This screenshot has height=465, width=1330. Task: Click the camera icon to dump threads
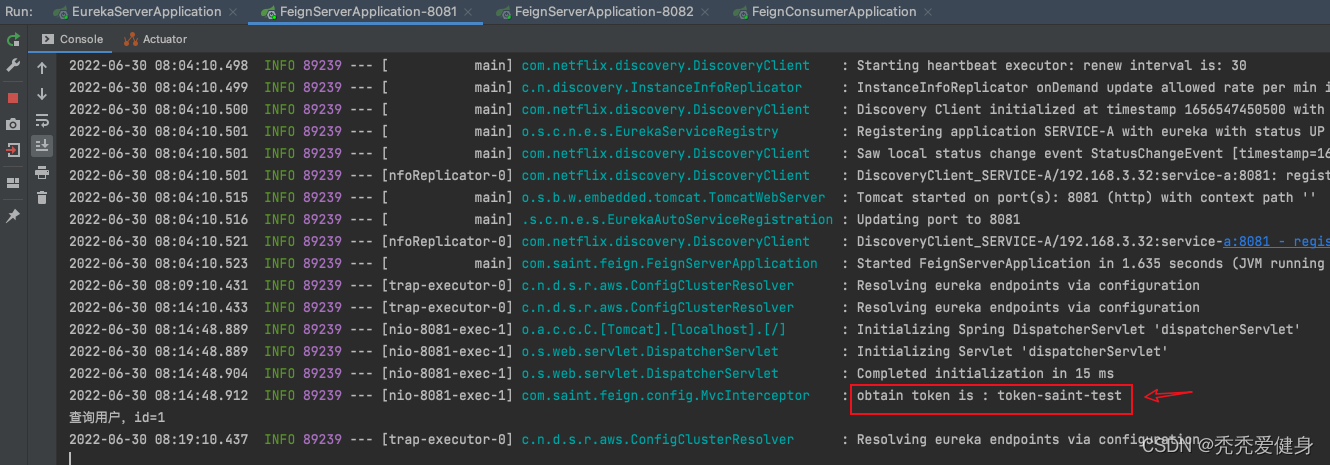[x=13, y=124]
